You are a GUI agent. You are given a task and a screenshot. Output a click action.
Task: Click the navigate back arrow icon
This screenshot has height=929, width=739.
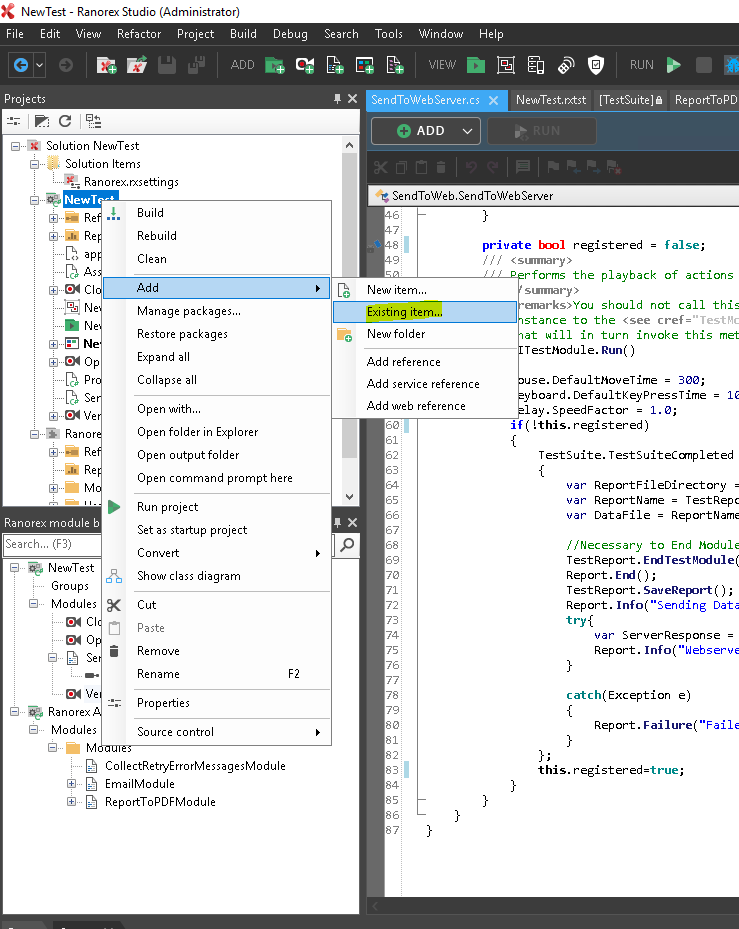pyautogui.click(x=20, y=65)
